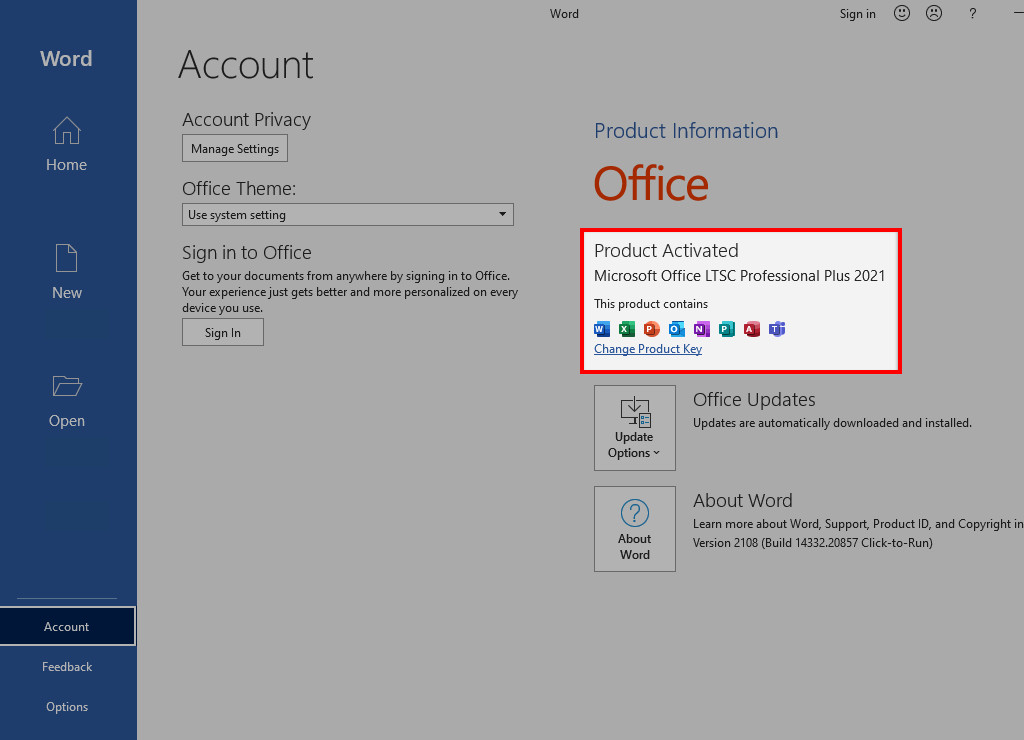Send a frown feedback face icon
The width and height of the screenshot is (1024, 740).
point(934,13)
